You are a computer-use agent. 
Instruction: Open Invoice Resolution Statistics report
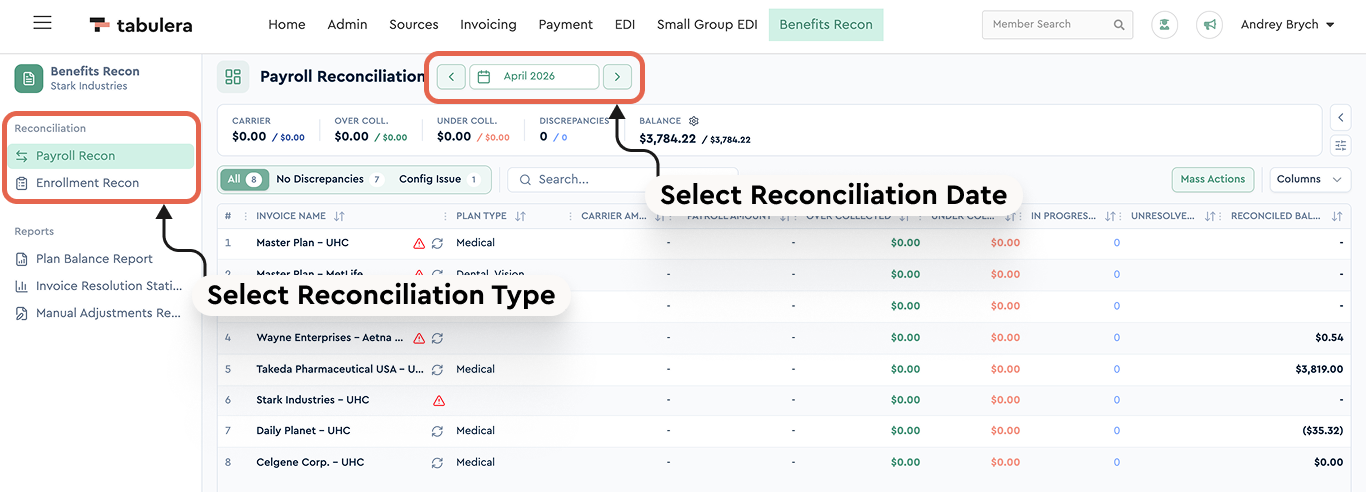point(100,286)
